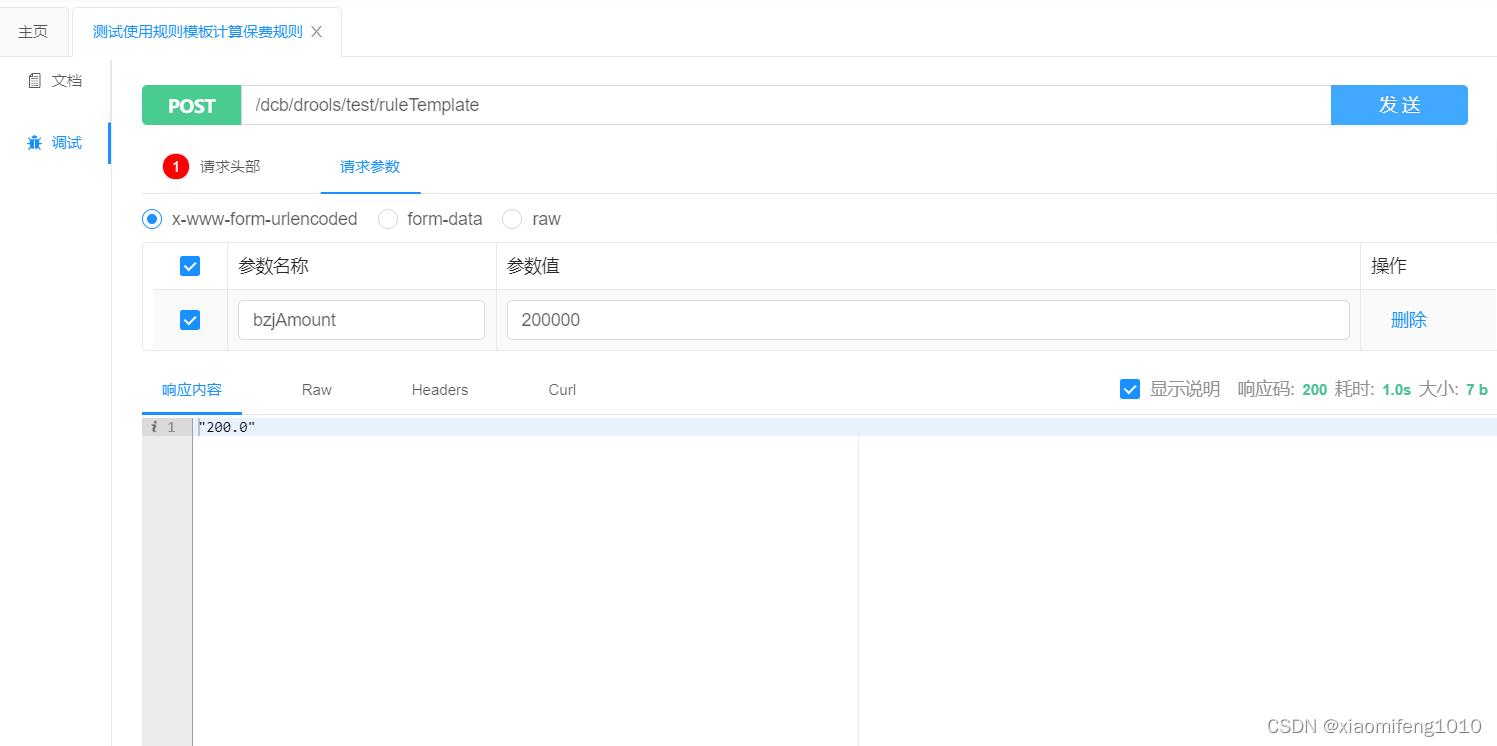Switch to the 主页 tab
This screenshot has width=1497, height=746.
click(34, 32)
